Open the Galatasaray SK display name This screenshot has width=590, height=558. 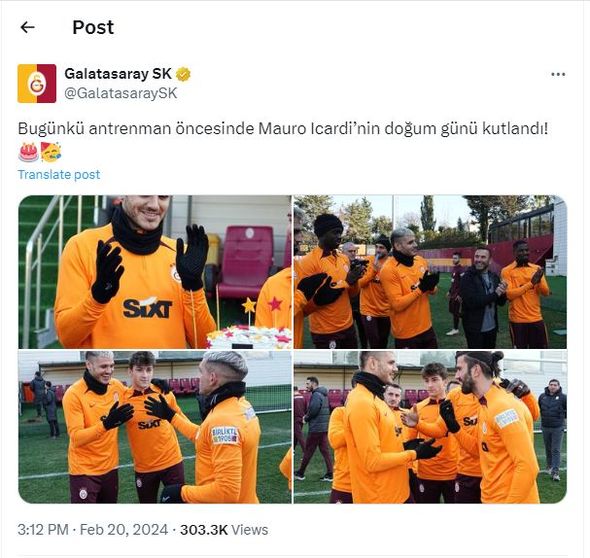[118, 74]
